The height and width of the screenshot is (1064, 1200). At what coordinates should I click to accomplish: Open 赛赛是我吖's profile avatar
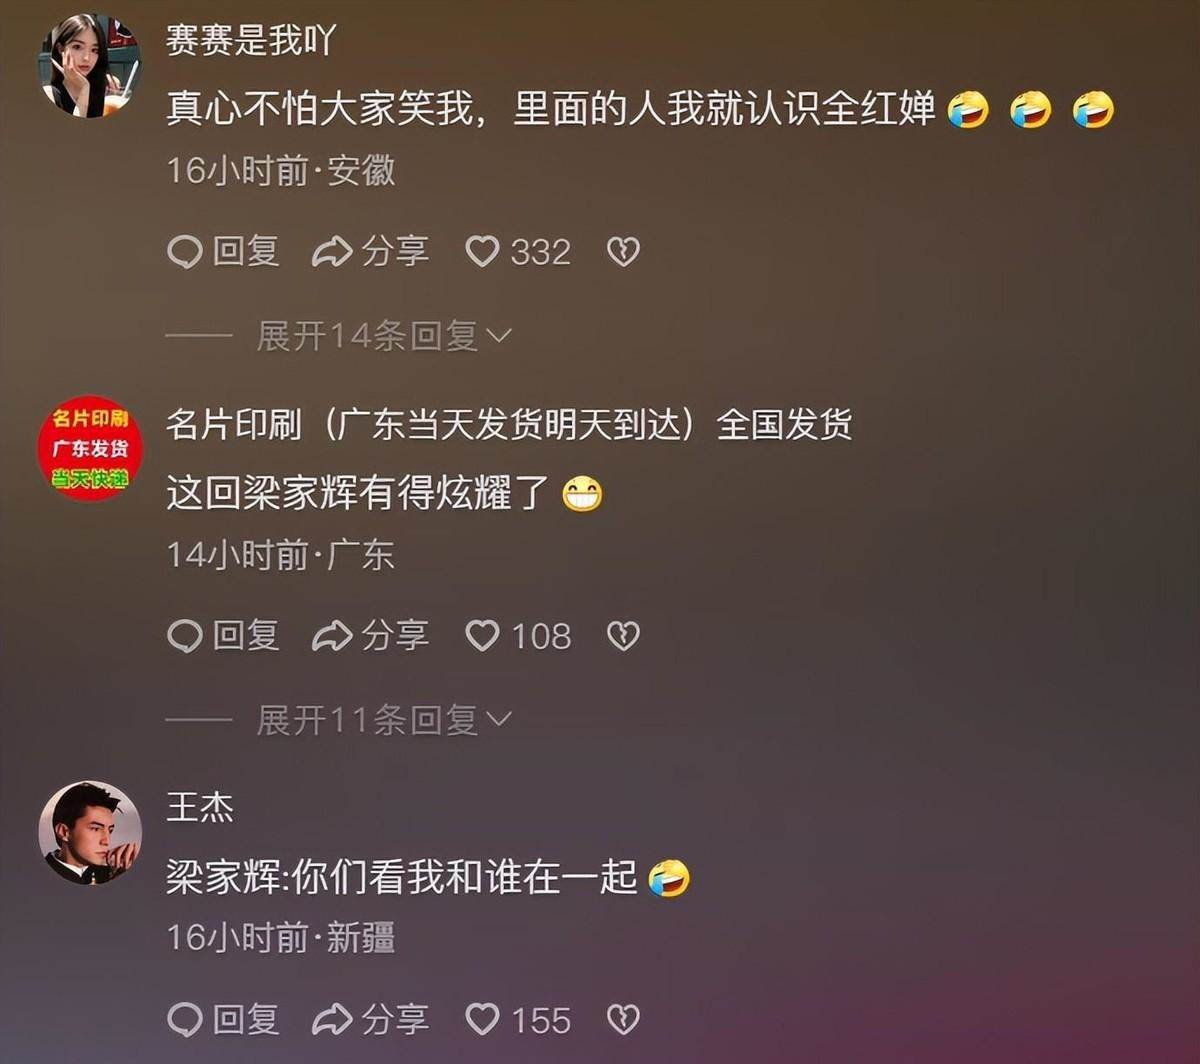tap(90, 66)
